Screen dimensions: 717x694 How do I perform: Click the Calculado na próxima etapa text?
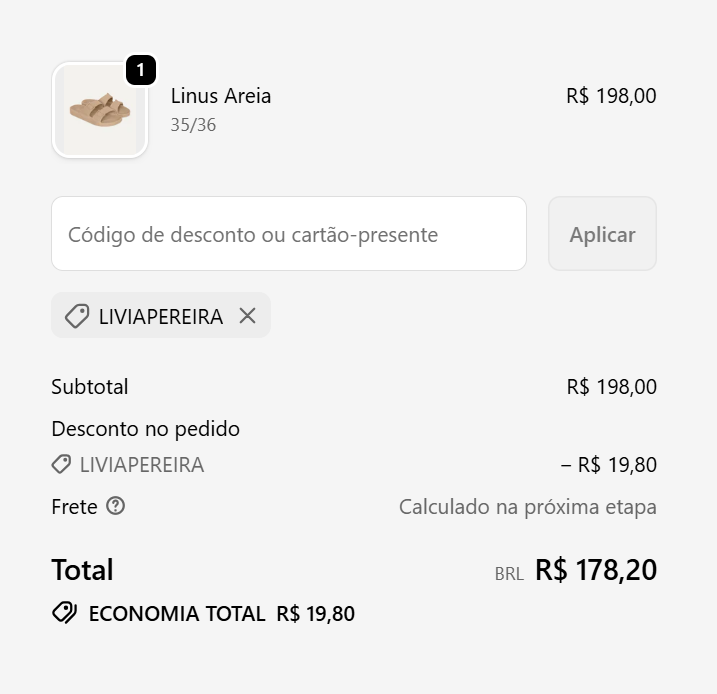coord(527,507)
